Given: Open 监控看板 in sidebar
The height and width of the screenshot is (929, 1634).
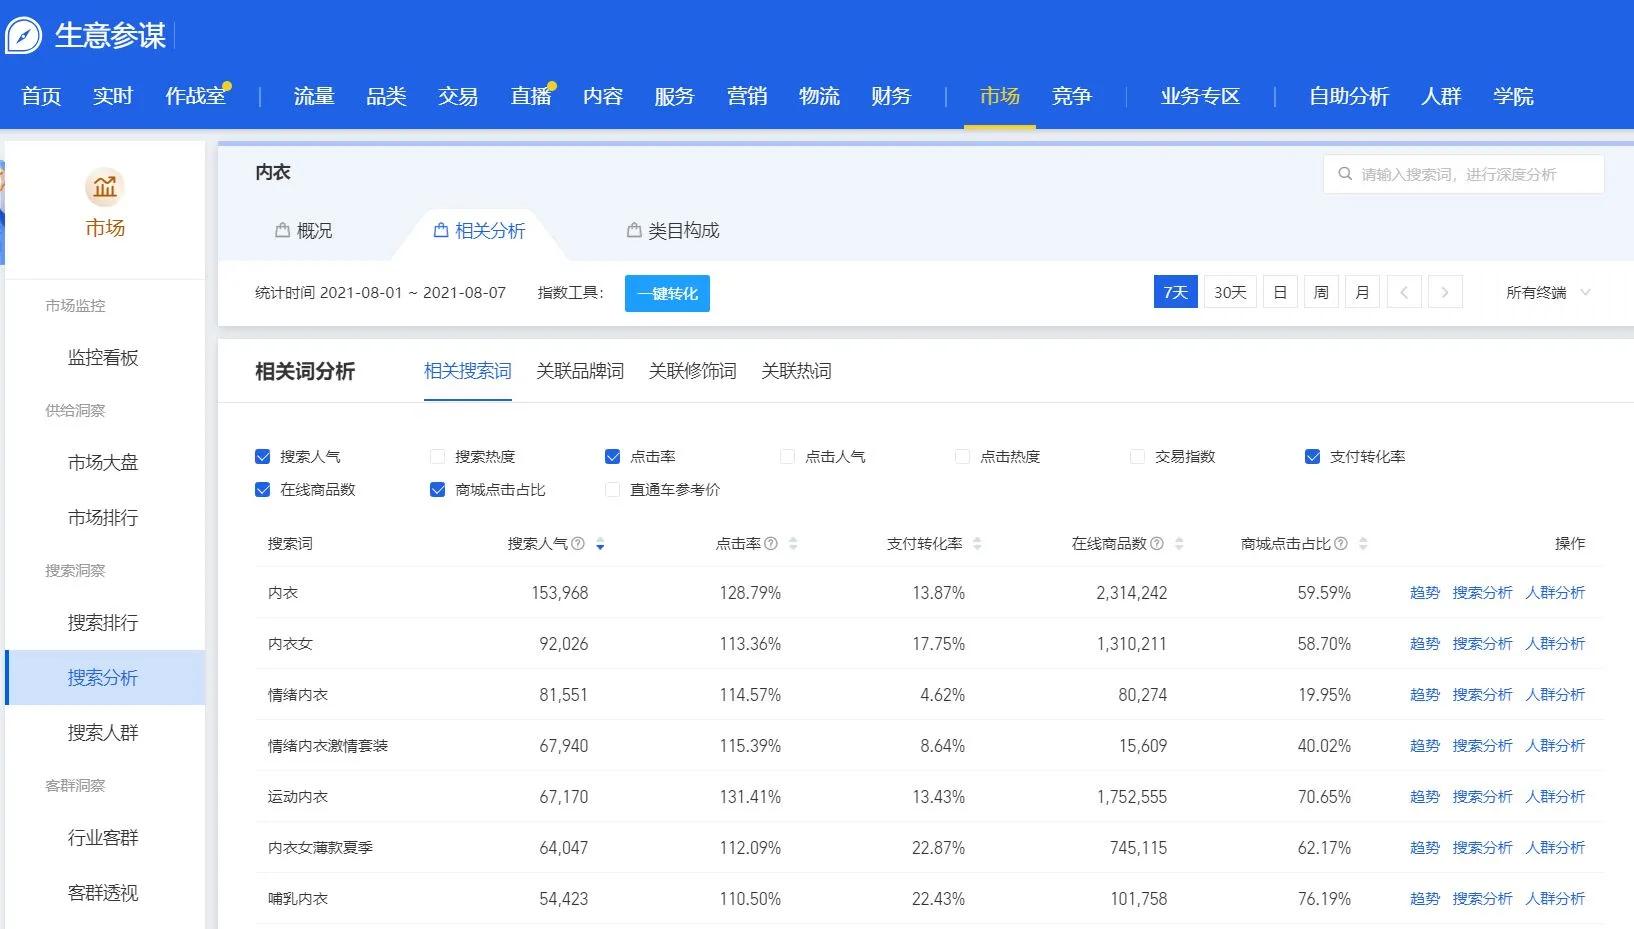Looking at the screenshot, I should coord(103,358).
